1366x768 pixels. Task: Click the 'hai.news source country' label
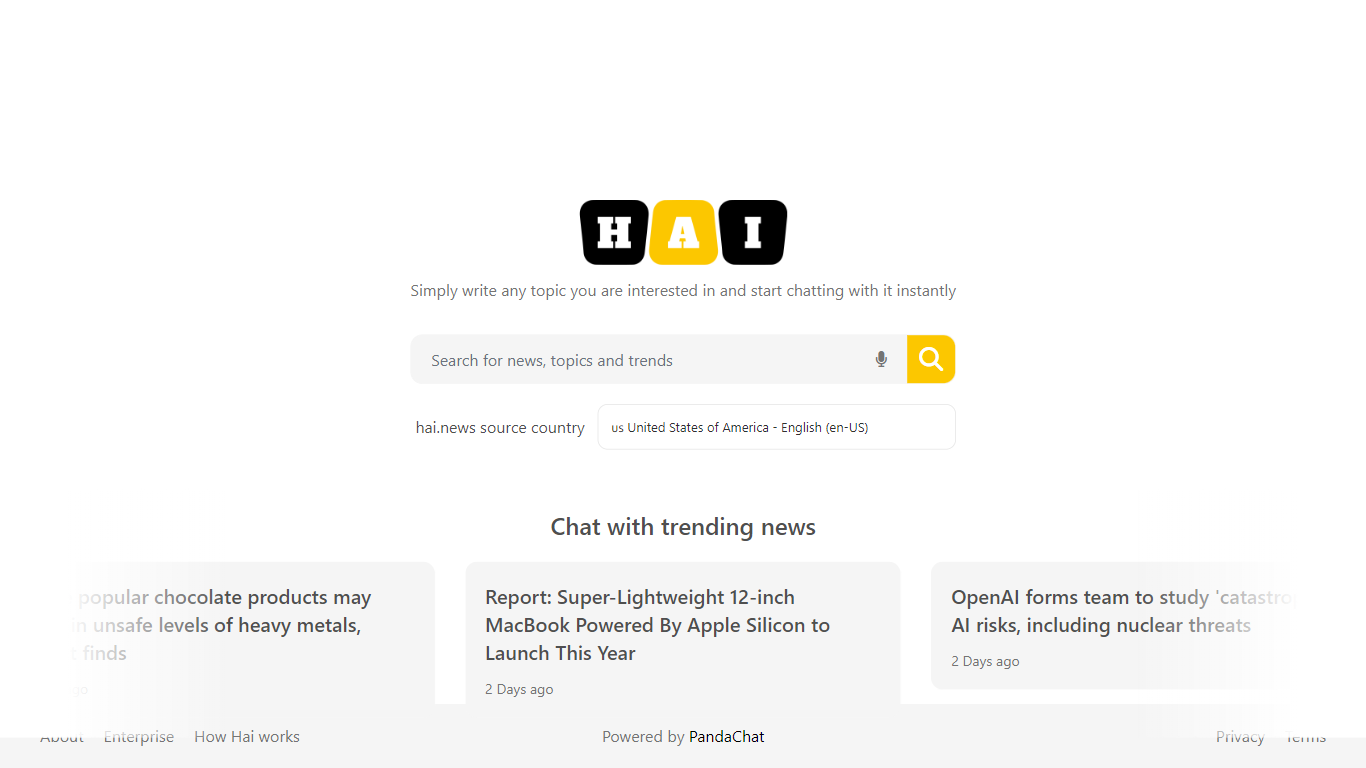(x=500, y=428)
